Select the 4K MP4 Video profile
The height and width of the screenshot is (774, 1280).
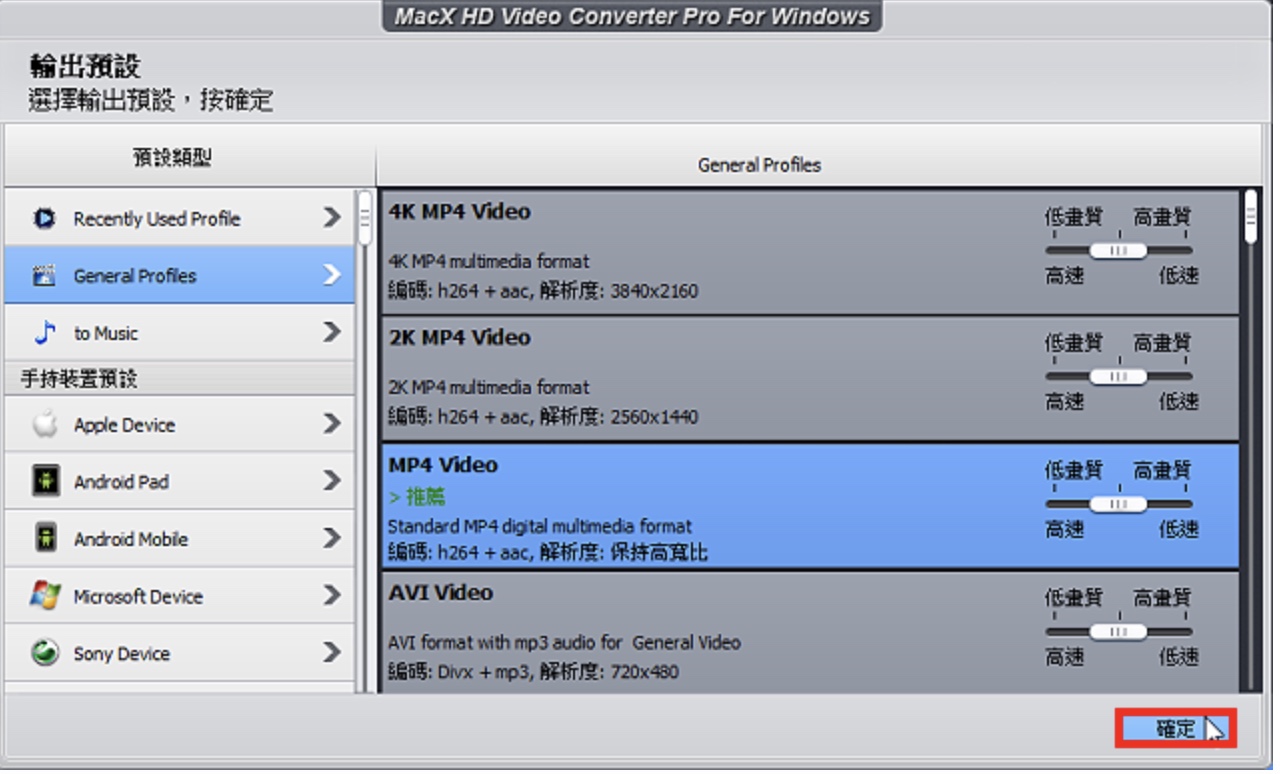click(810, 251)
